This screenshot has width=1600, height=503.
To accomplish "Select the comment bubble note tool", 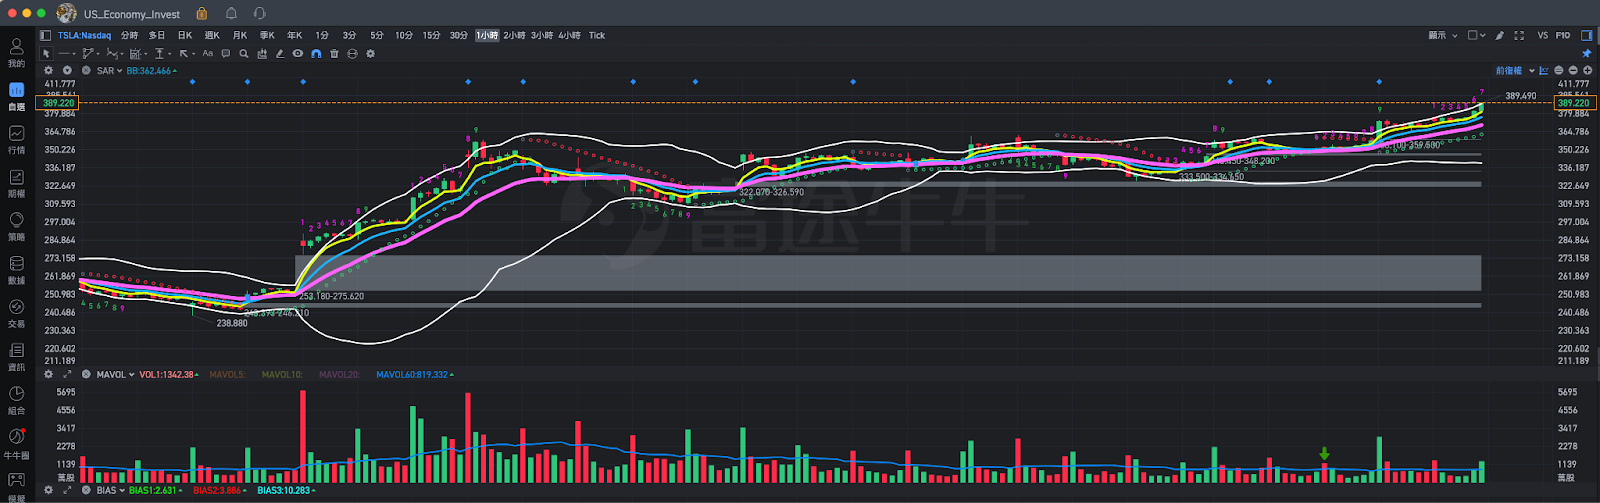I will (226, 54).
